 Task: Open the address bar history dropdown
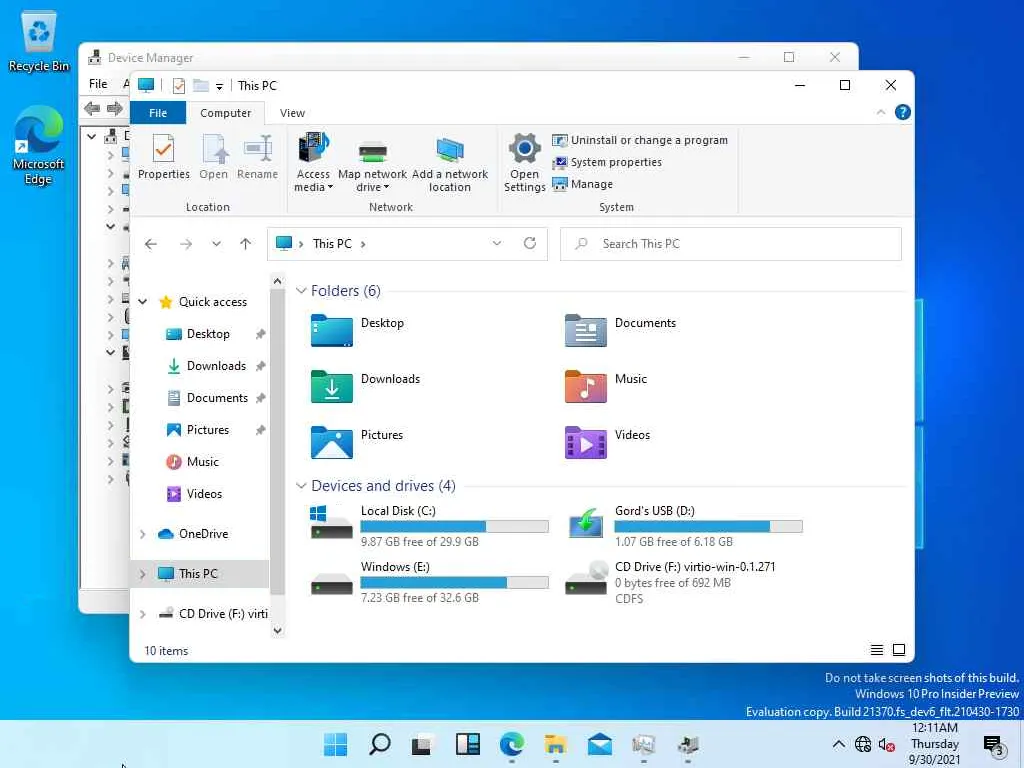pos(496,244)
